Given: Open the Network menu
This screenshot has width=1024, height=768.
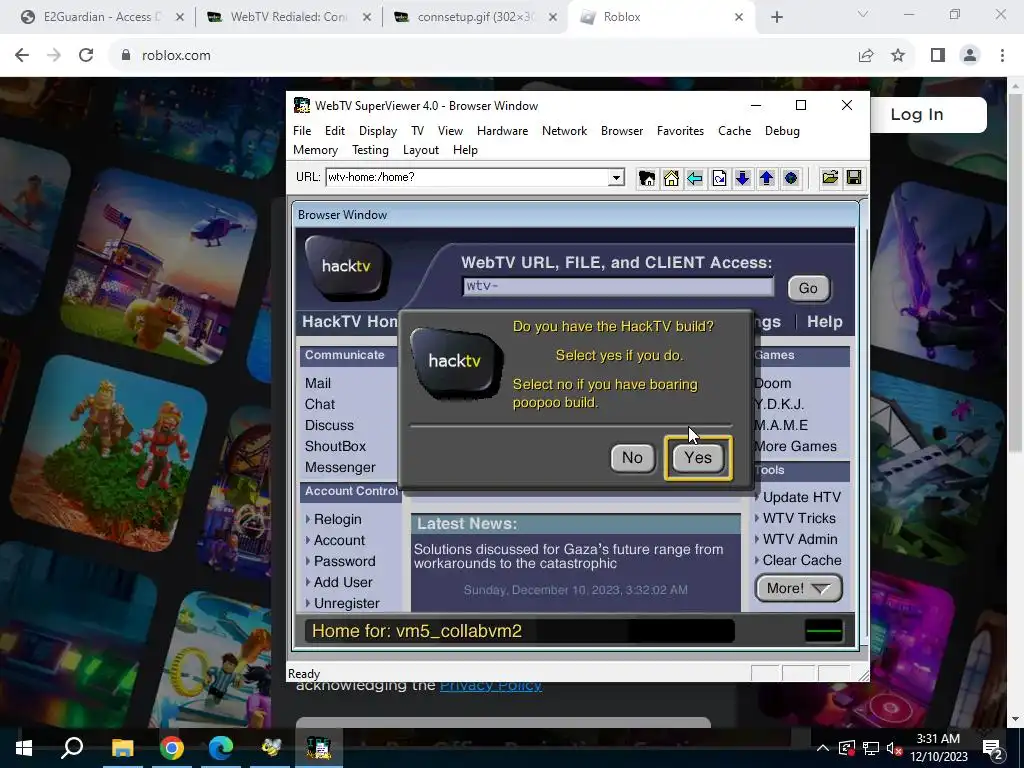Looking at the screenshot, I should tap(564, 131).
